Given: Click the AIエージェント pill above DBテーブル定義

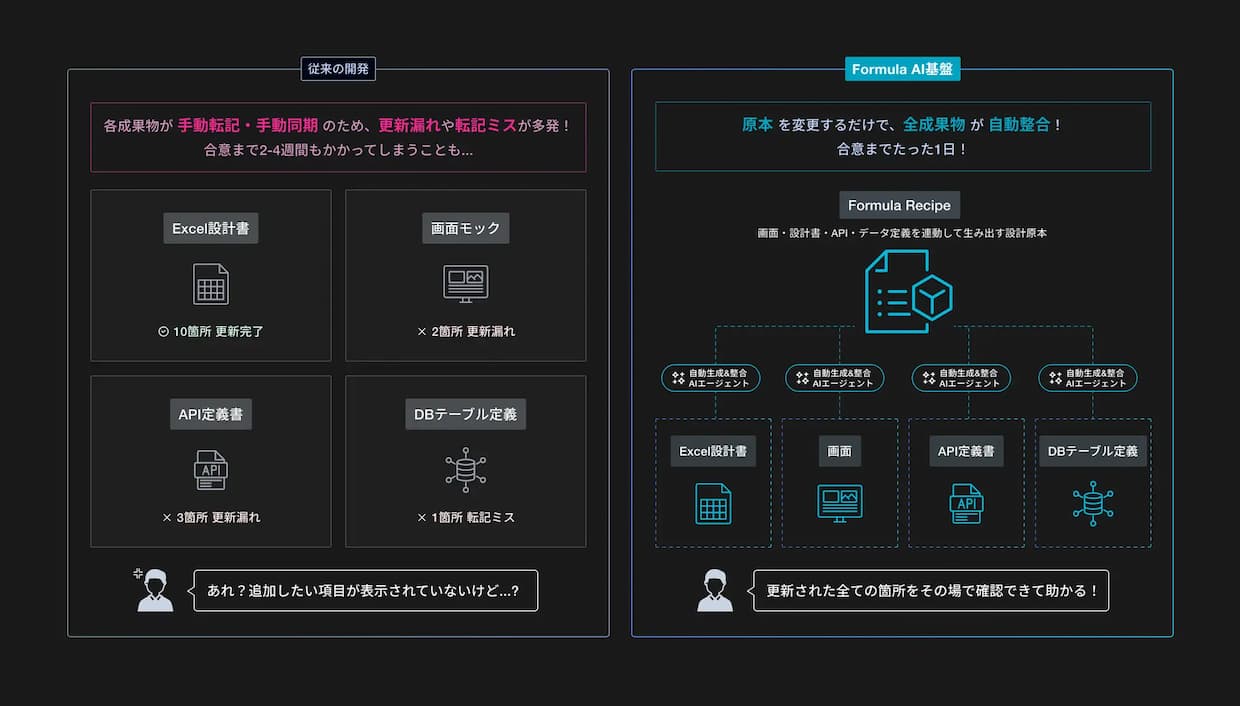Looking at the screenshot, I should [1088, 378].
